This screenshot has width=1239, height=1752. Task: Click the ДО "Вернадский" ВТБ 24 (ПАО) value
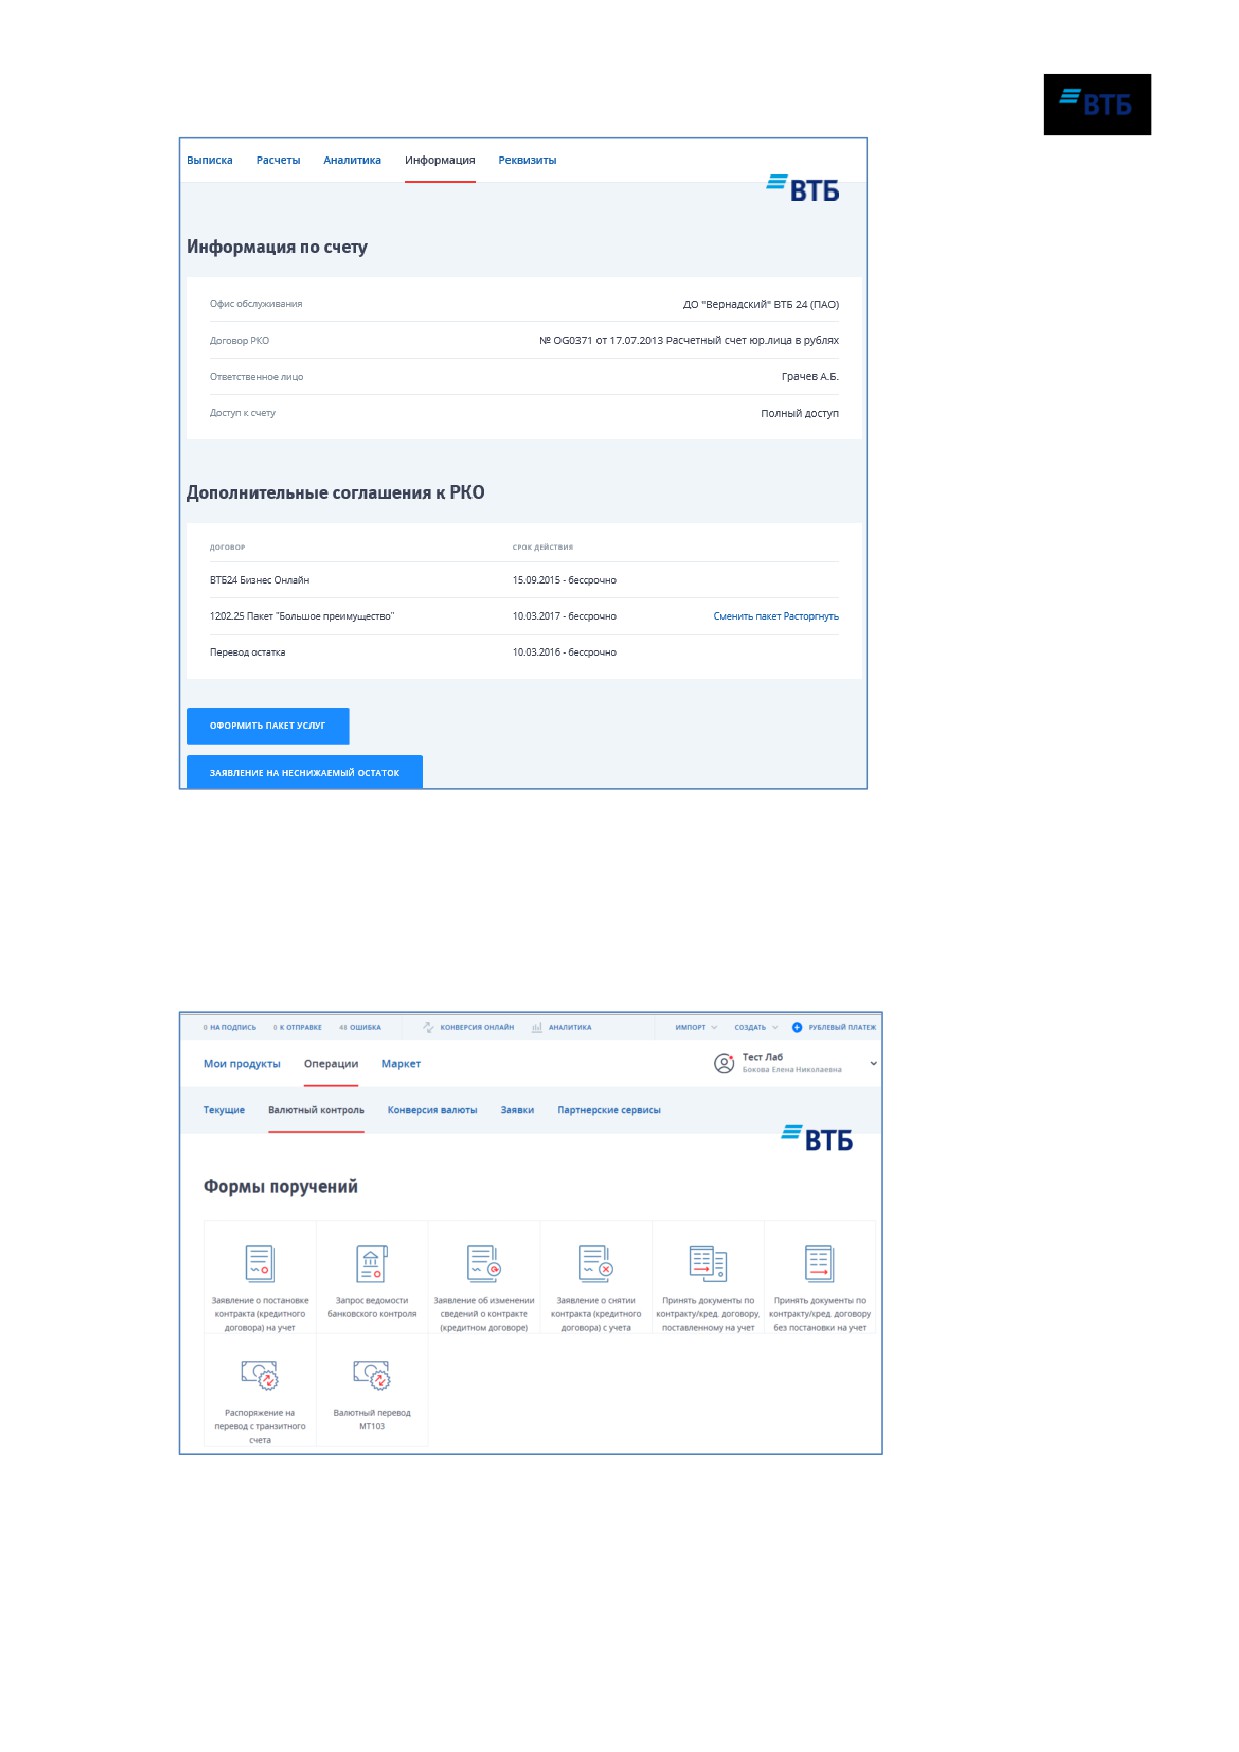point(761,304)
